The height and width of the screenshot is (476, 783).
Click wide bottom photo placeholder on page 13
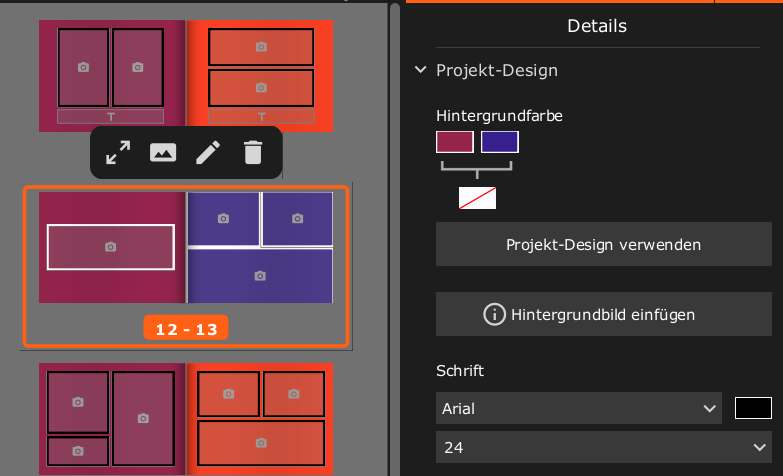pos(260,276)
